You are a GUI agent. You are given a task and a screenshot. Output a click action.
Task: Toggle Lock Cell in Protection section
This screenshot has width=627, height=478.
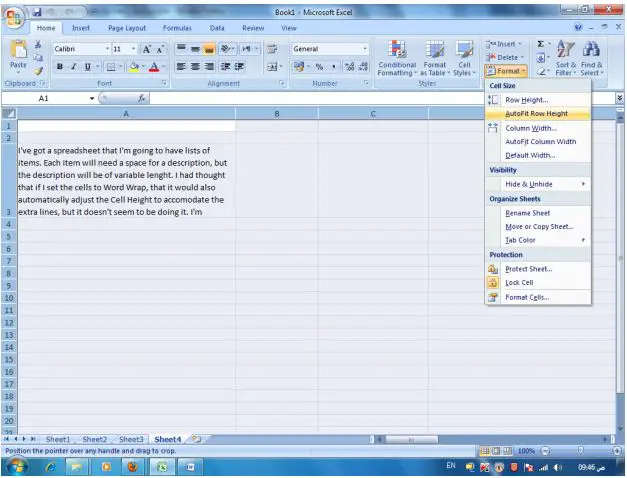click(x=519, y=283)
